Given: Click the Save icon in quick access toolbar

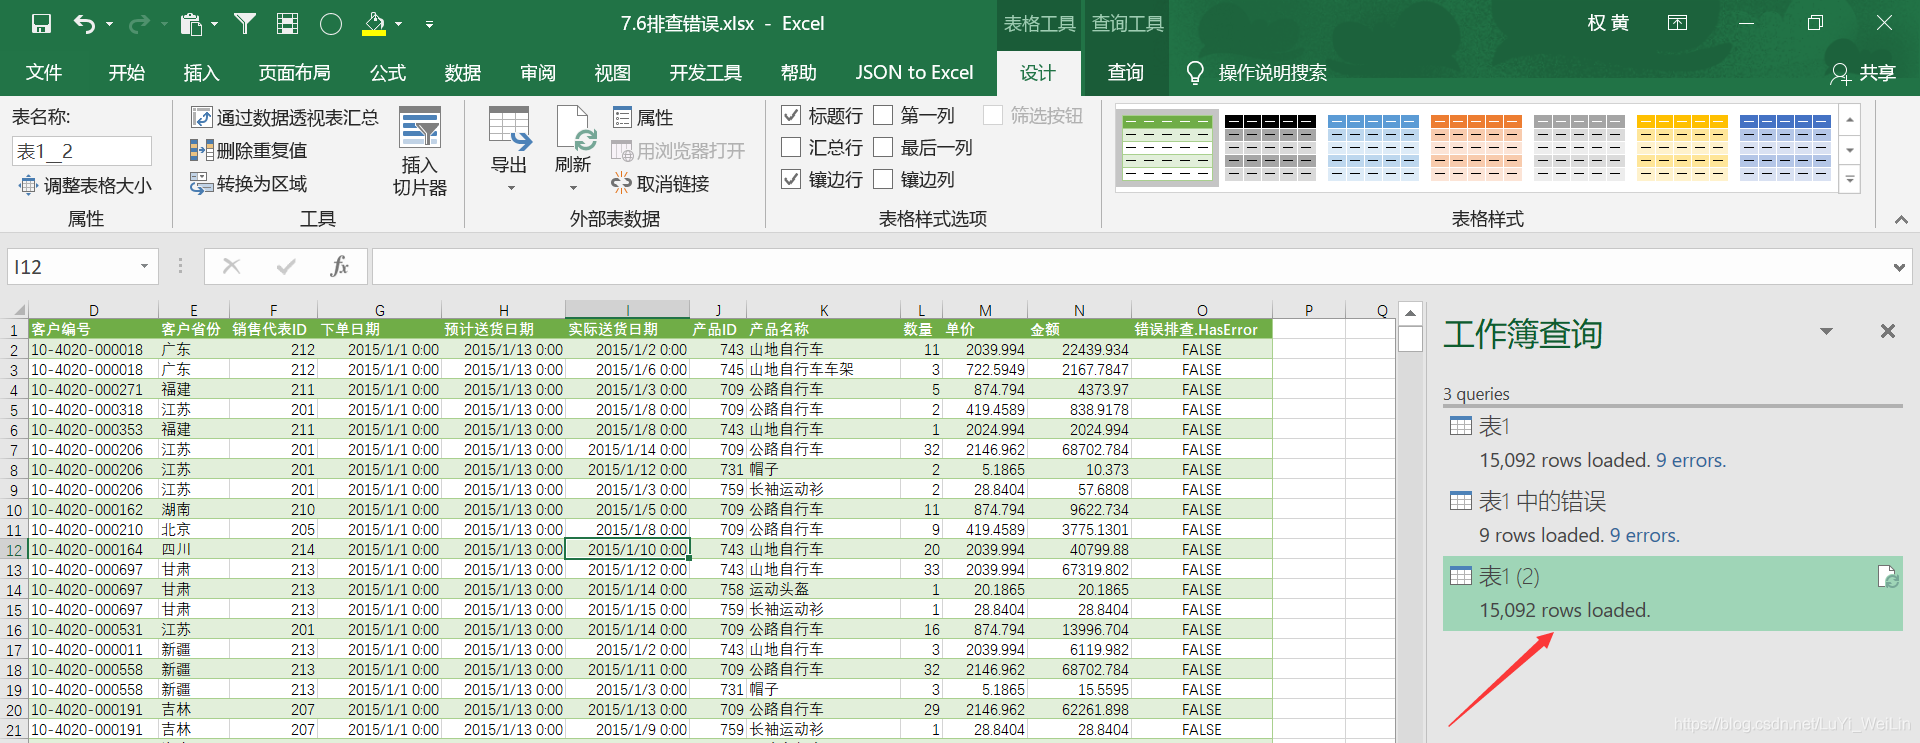Looking at the screenshot, I should pyautogui.click(x=41, y=23).
